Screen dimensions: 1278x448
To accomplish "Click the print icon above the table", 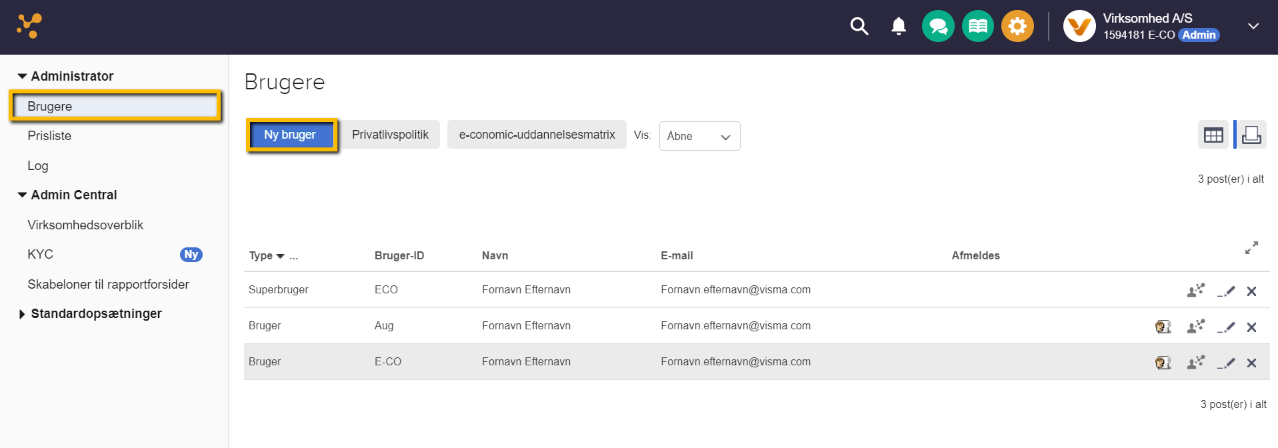I will 1251,135.
